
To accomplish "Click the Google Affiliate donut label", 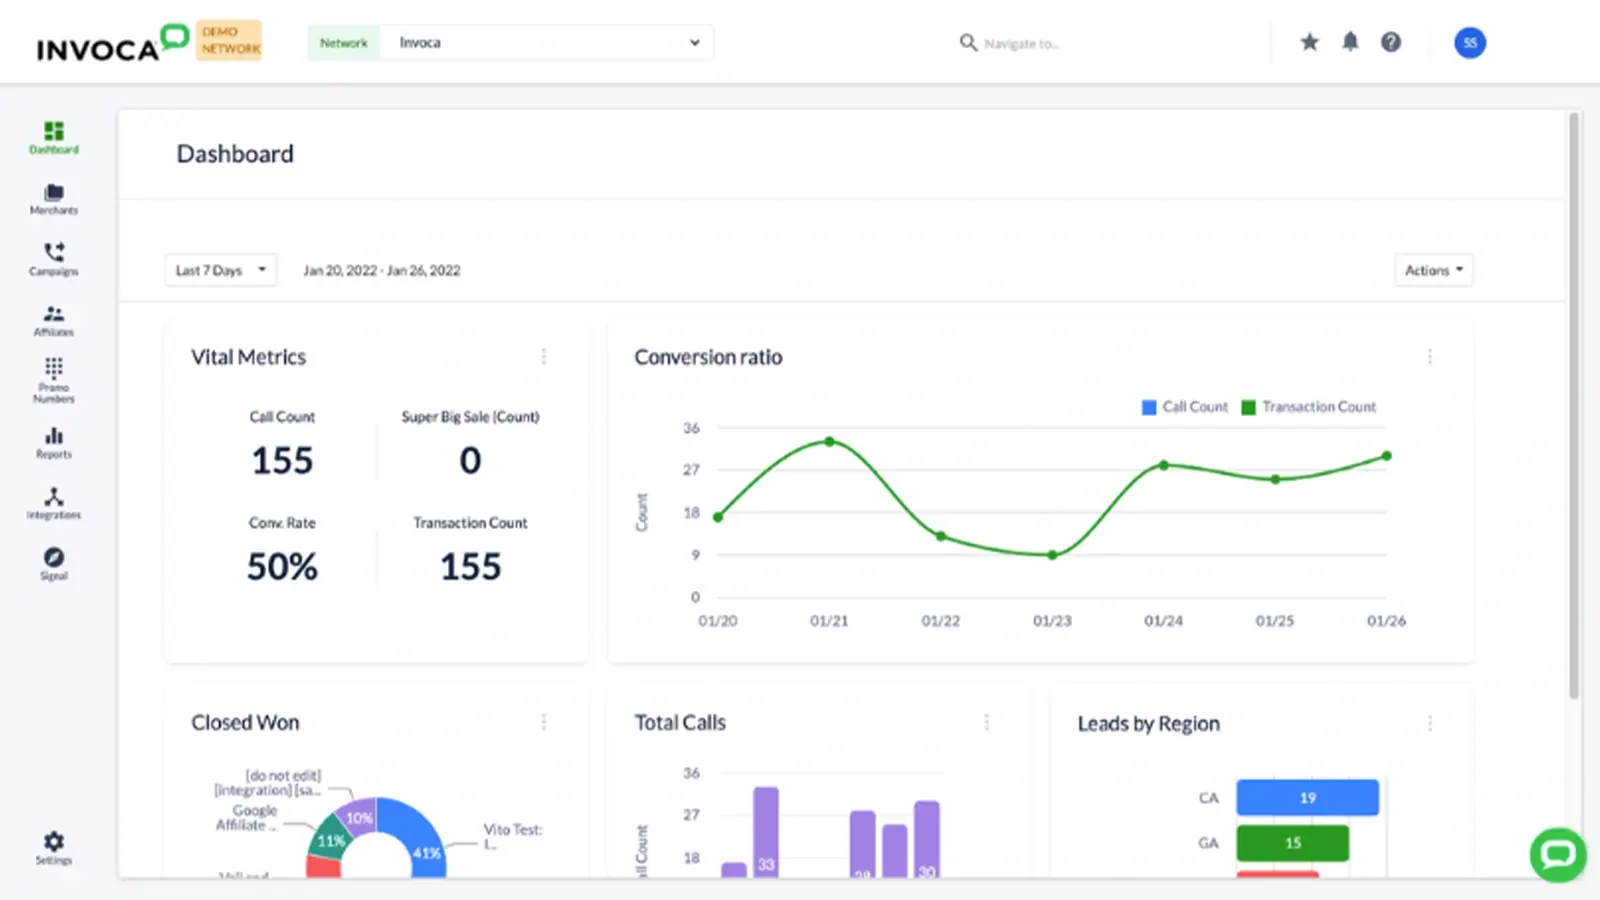I will pos(248,818).
